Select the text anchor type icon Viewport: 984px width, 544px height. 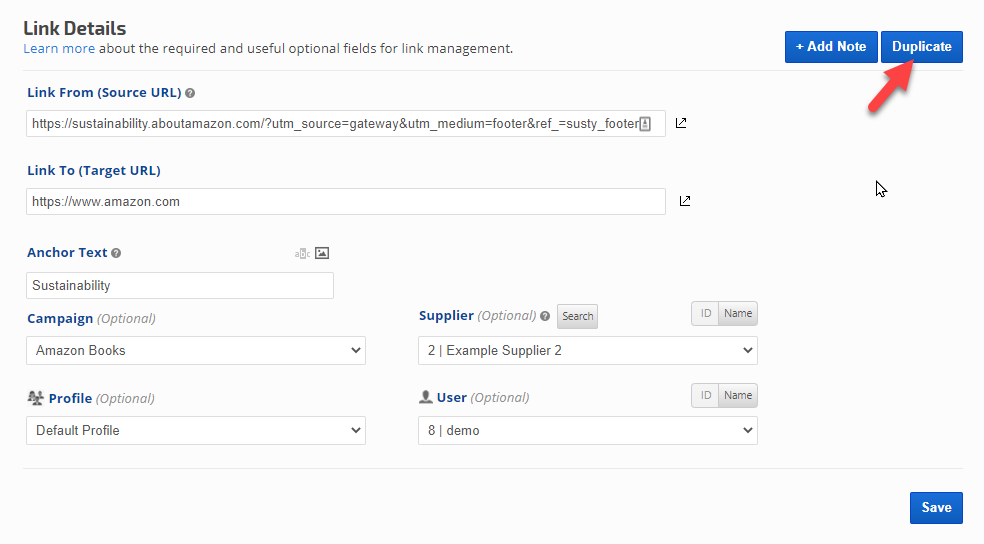point(302,253)
